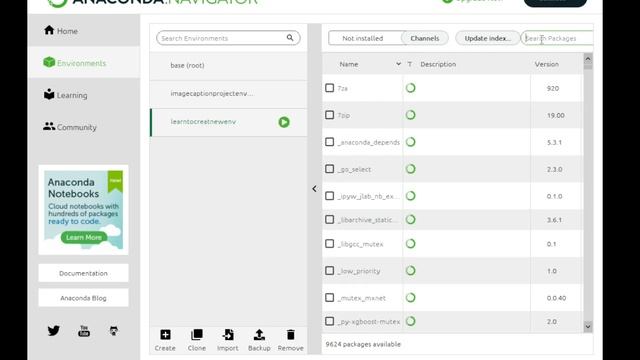Tick the _mutex_mxnet checkbox
640x360 pixels.
pos(329,298)
